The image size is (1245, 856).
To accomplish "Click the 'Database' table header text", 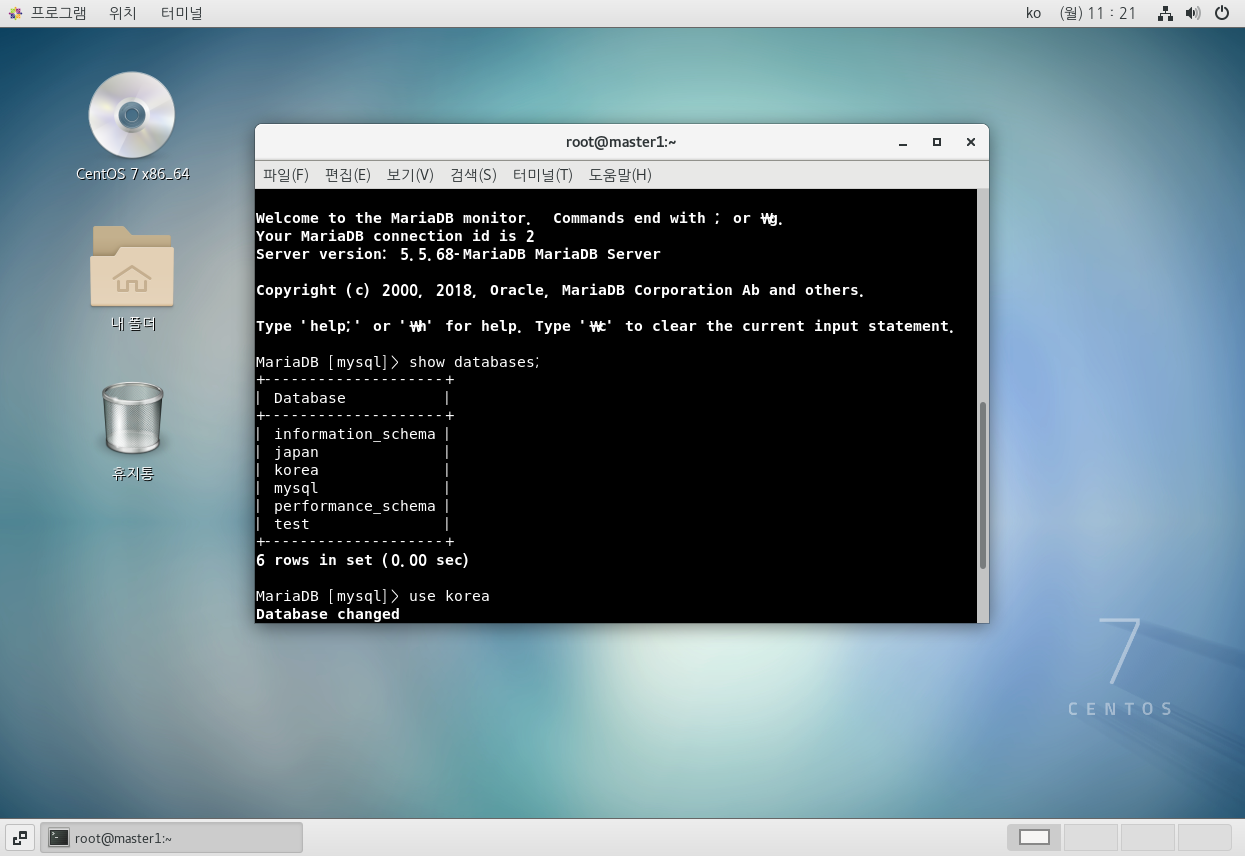I will pyautogui.click(x=310, y=398).
